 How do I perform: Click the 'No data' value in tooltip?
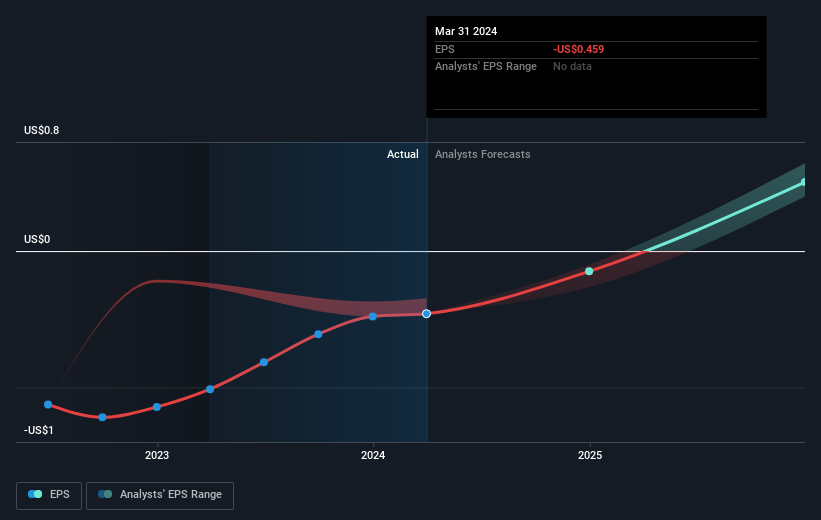click(572, 67)
